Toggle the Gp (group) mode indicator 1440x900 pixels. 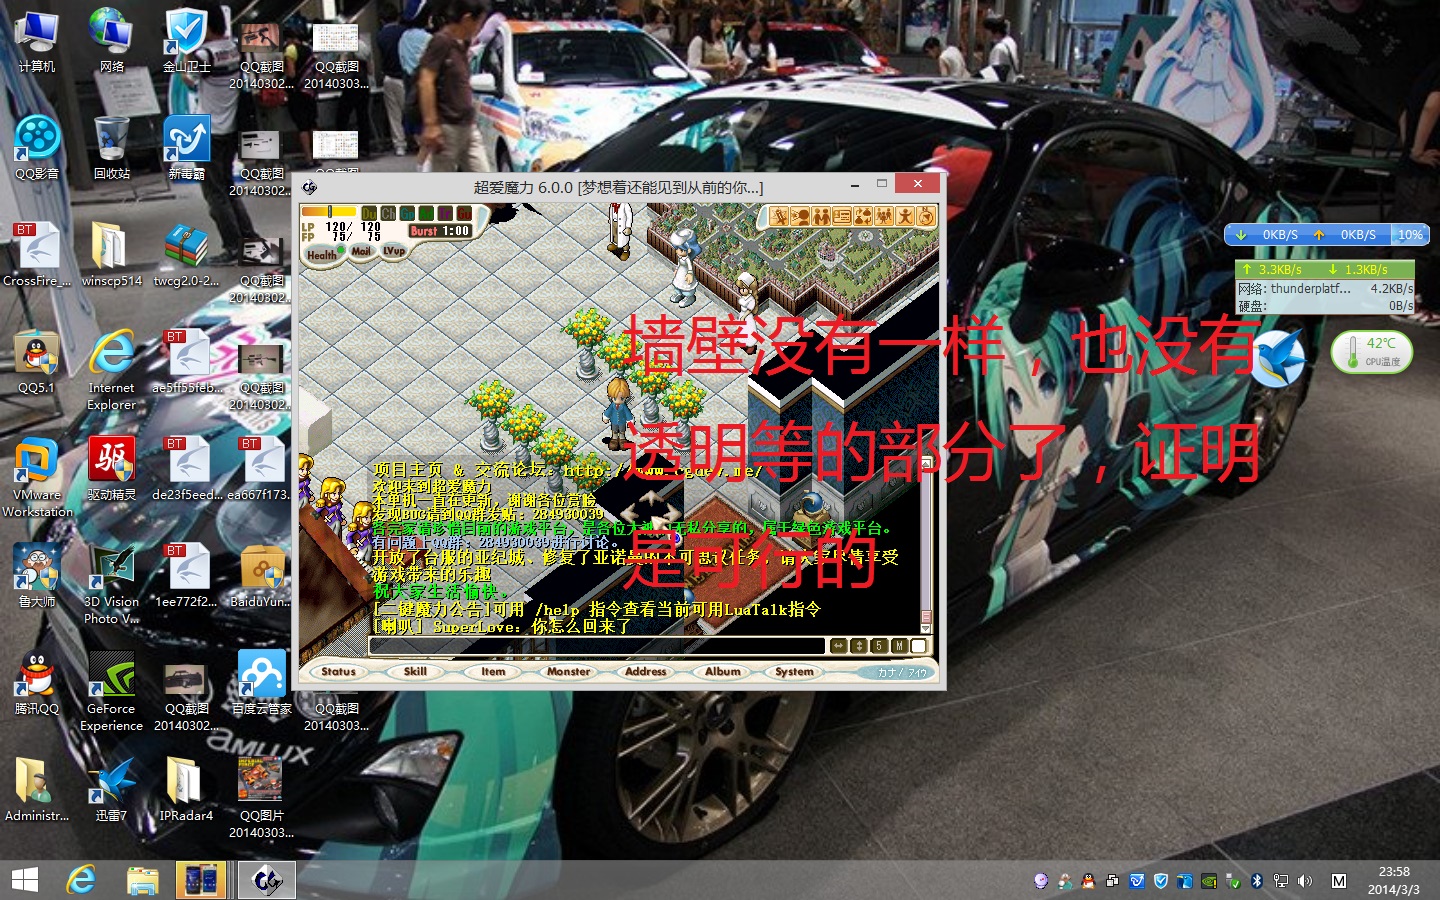[x=407, y=213]
